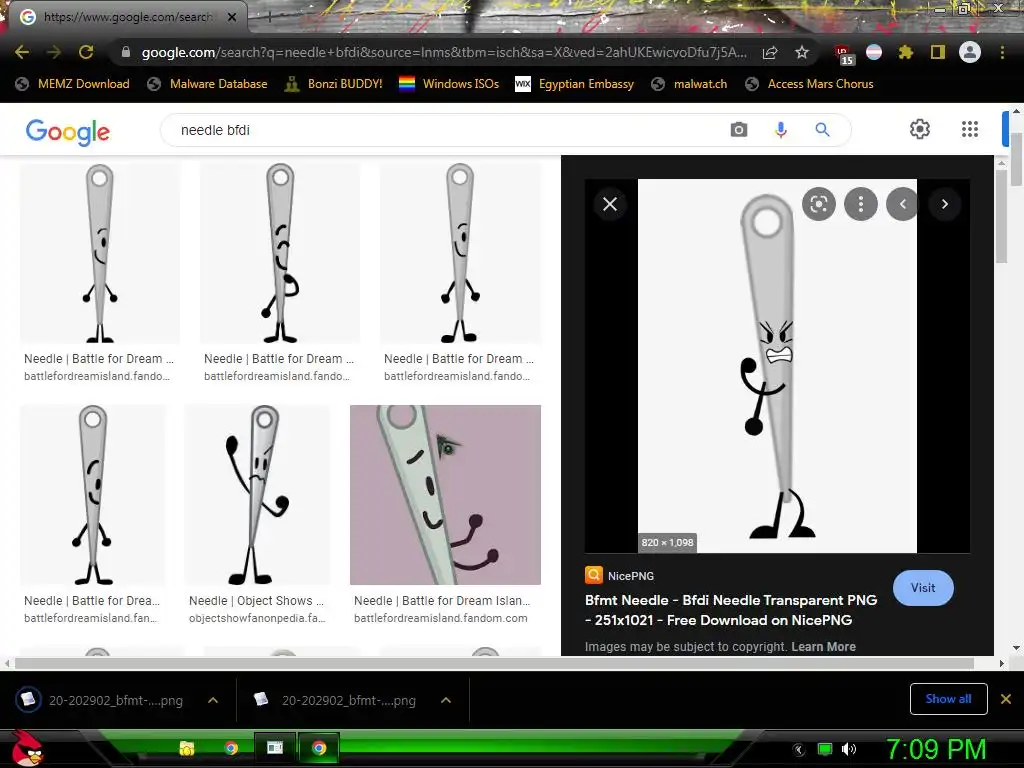Click objectshowfanonpedia source link text
This screenshot has width=1024, height=768.
[257, 618]
